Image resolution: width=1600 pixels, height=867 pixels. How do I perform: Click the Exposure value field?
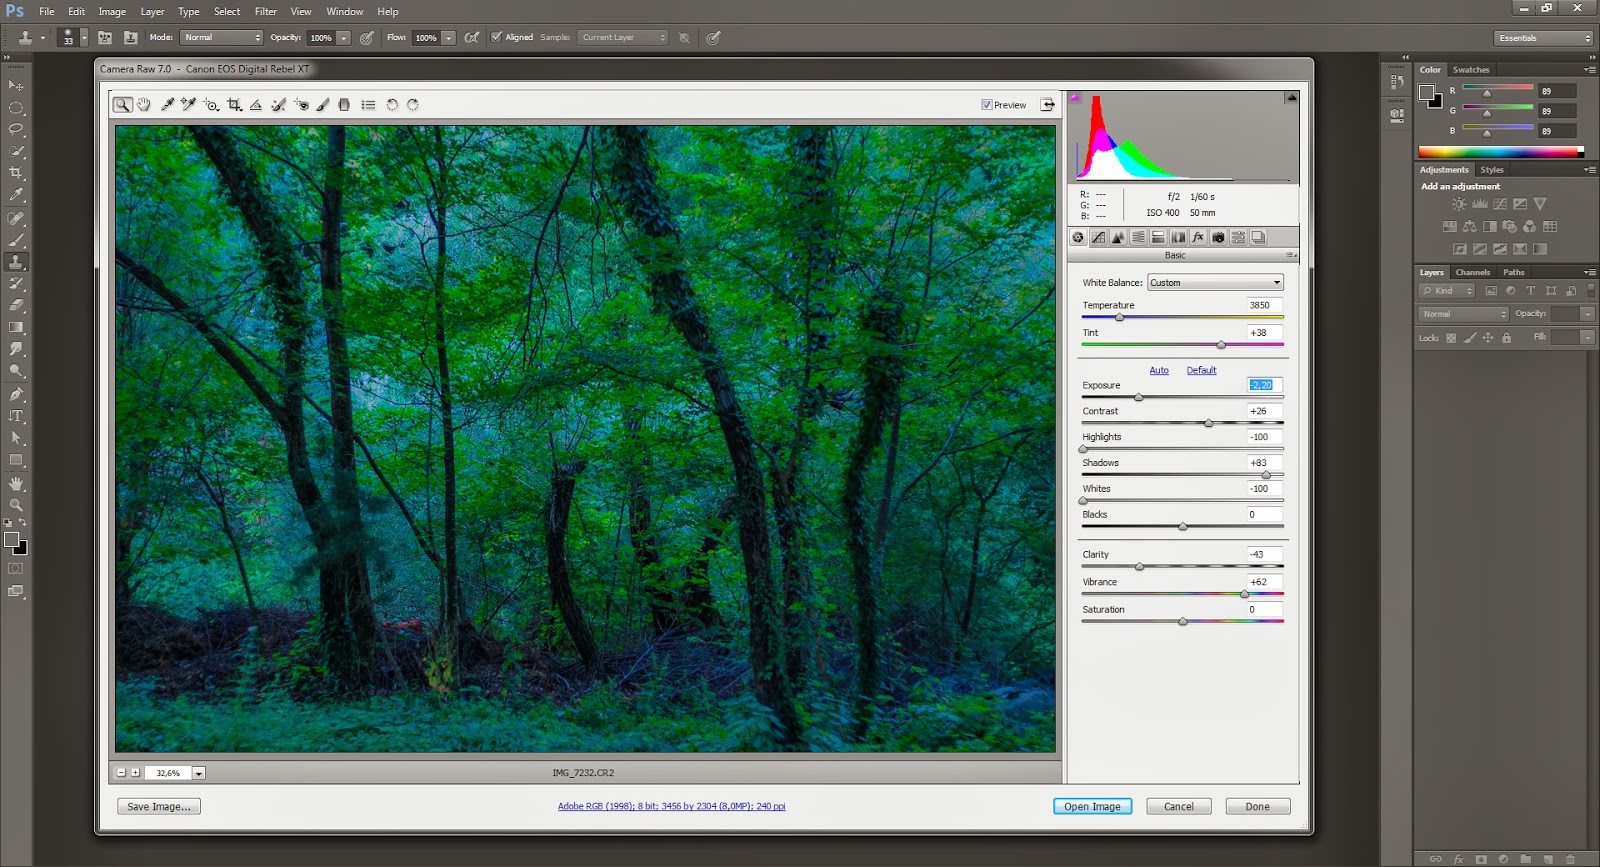(1264, 385)
